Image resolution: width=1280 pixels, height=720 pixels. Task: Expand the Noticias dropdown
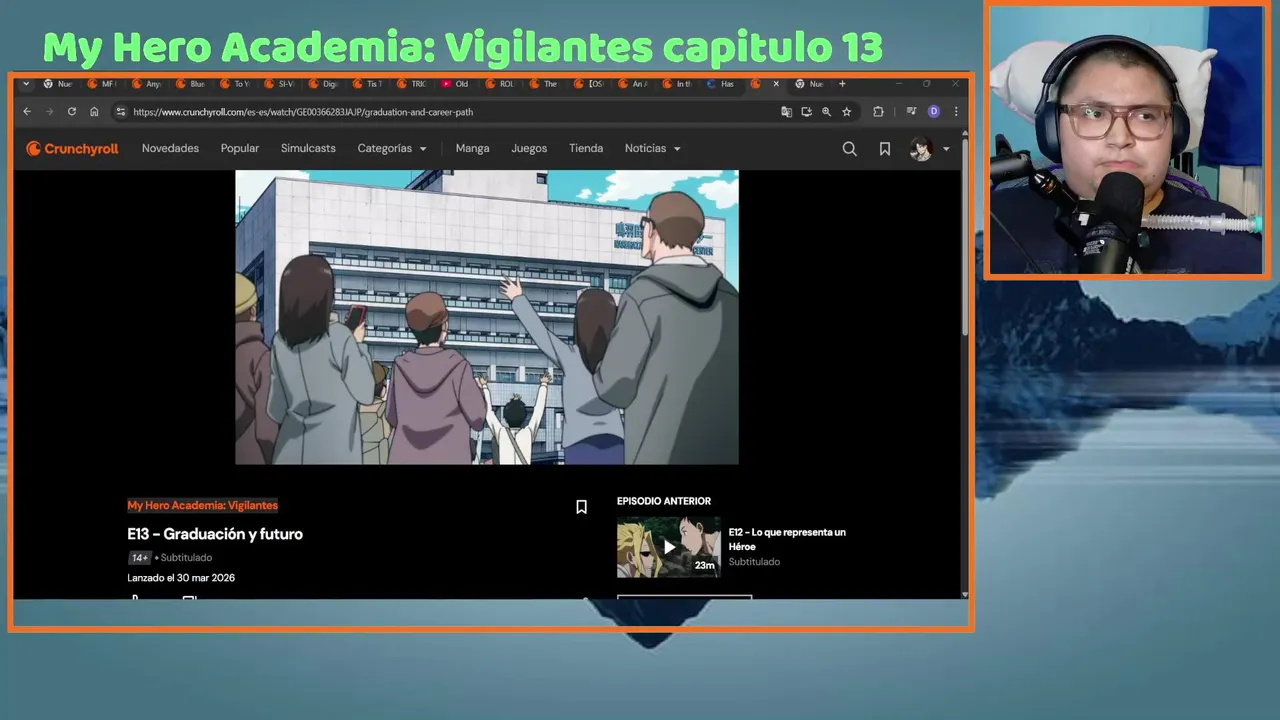coord(653,148)
